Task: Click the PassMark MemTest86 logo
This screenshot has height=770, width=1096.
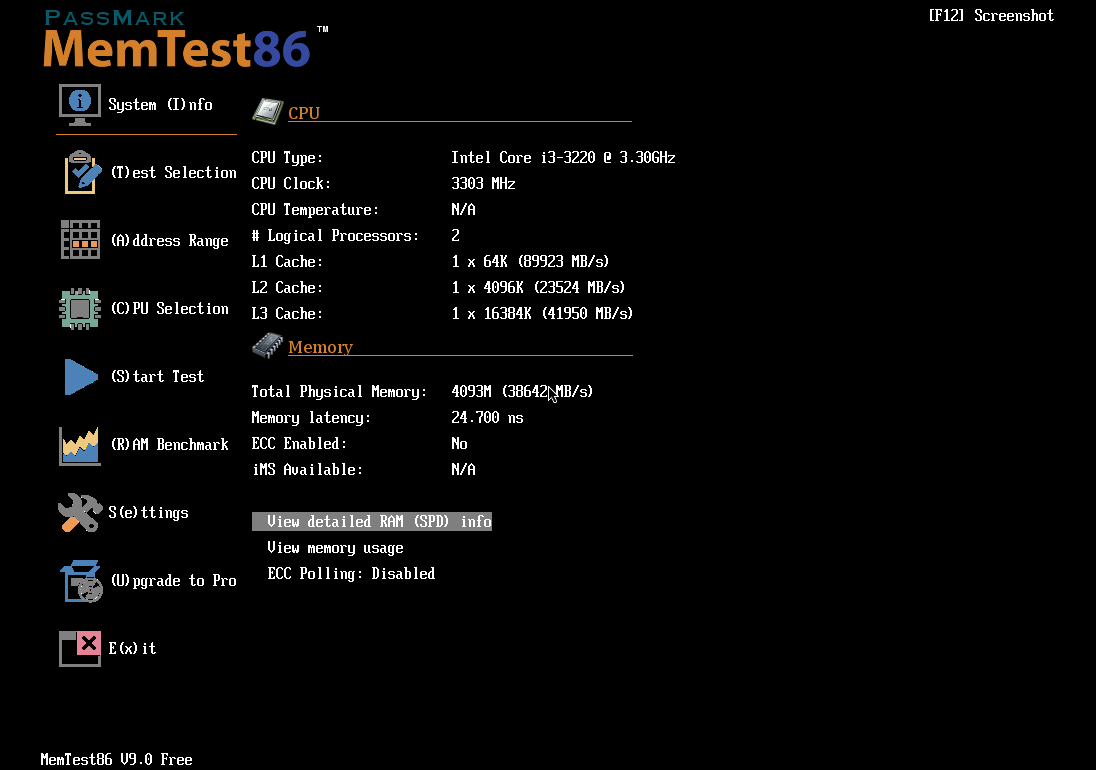Action: tap(185, 38)
